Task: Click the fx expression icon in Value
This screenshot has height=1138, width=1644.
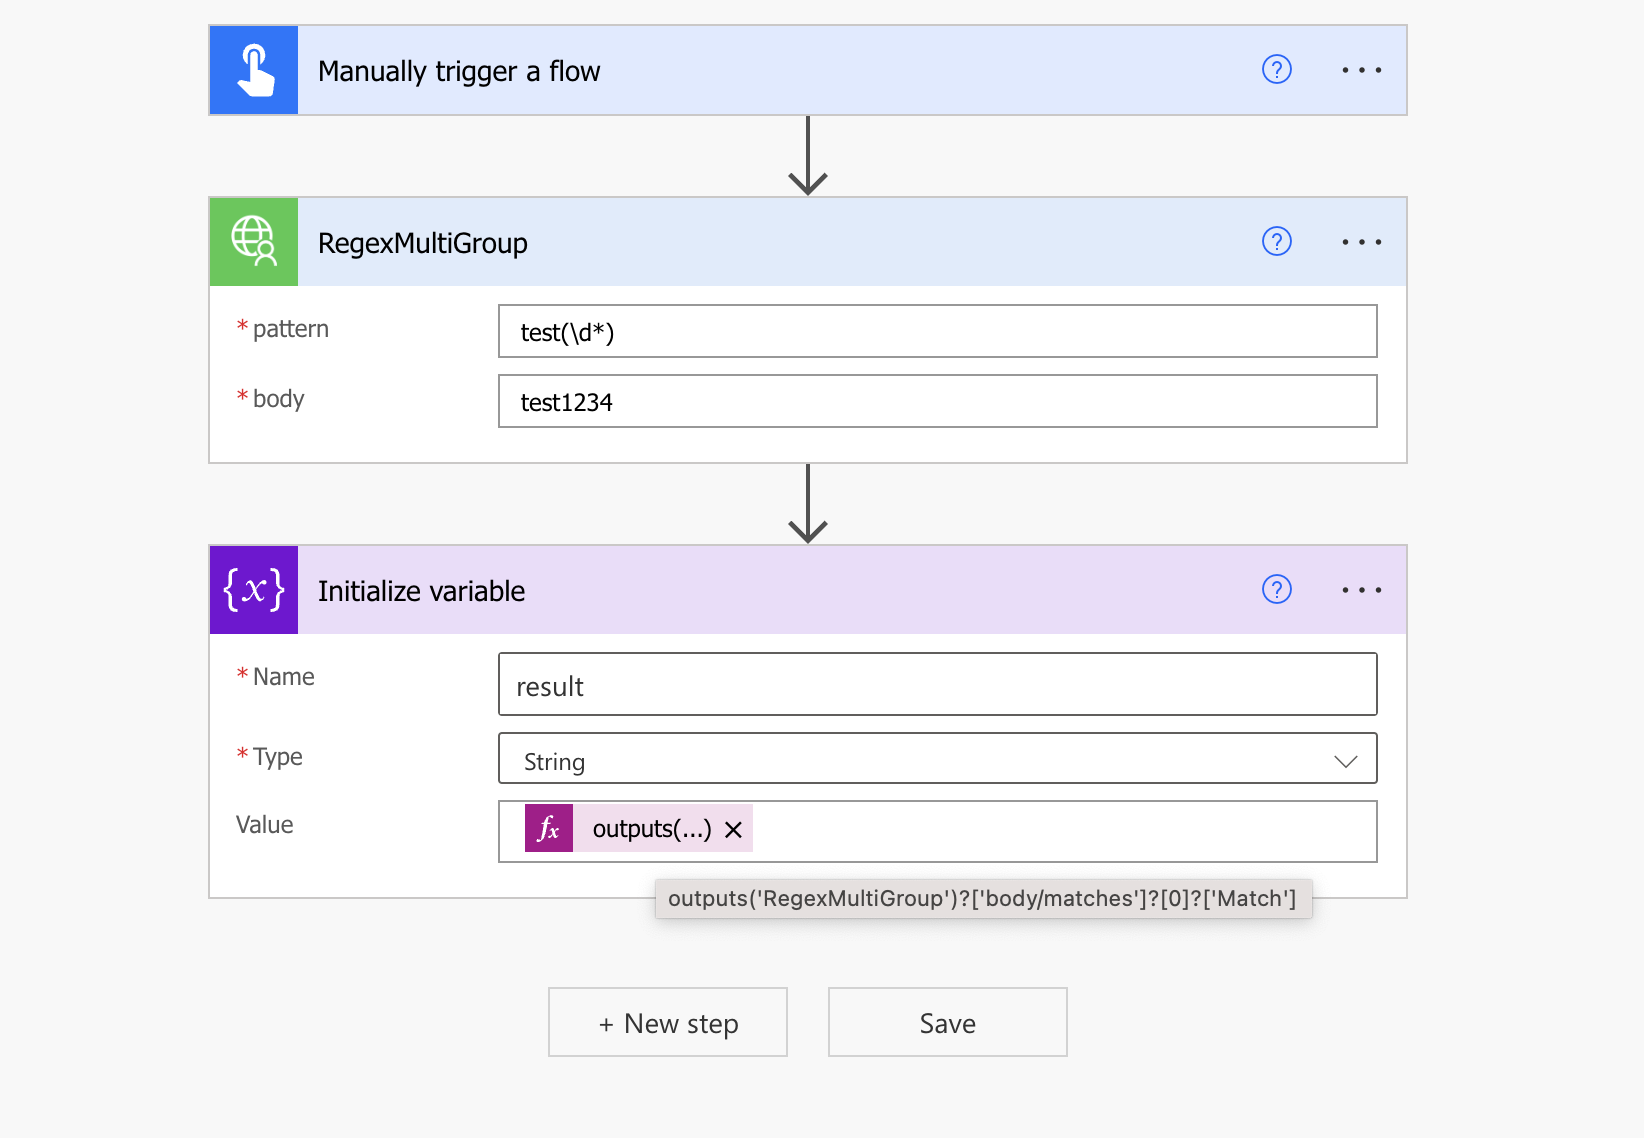Action: point(549,829)
